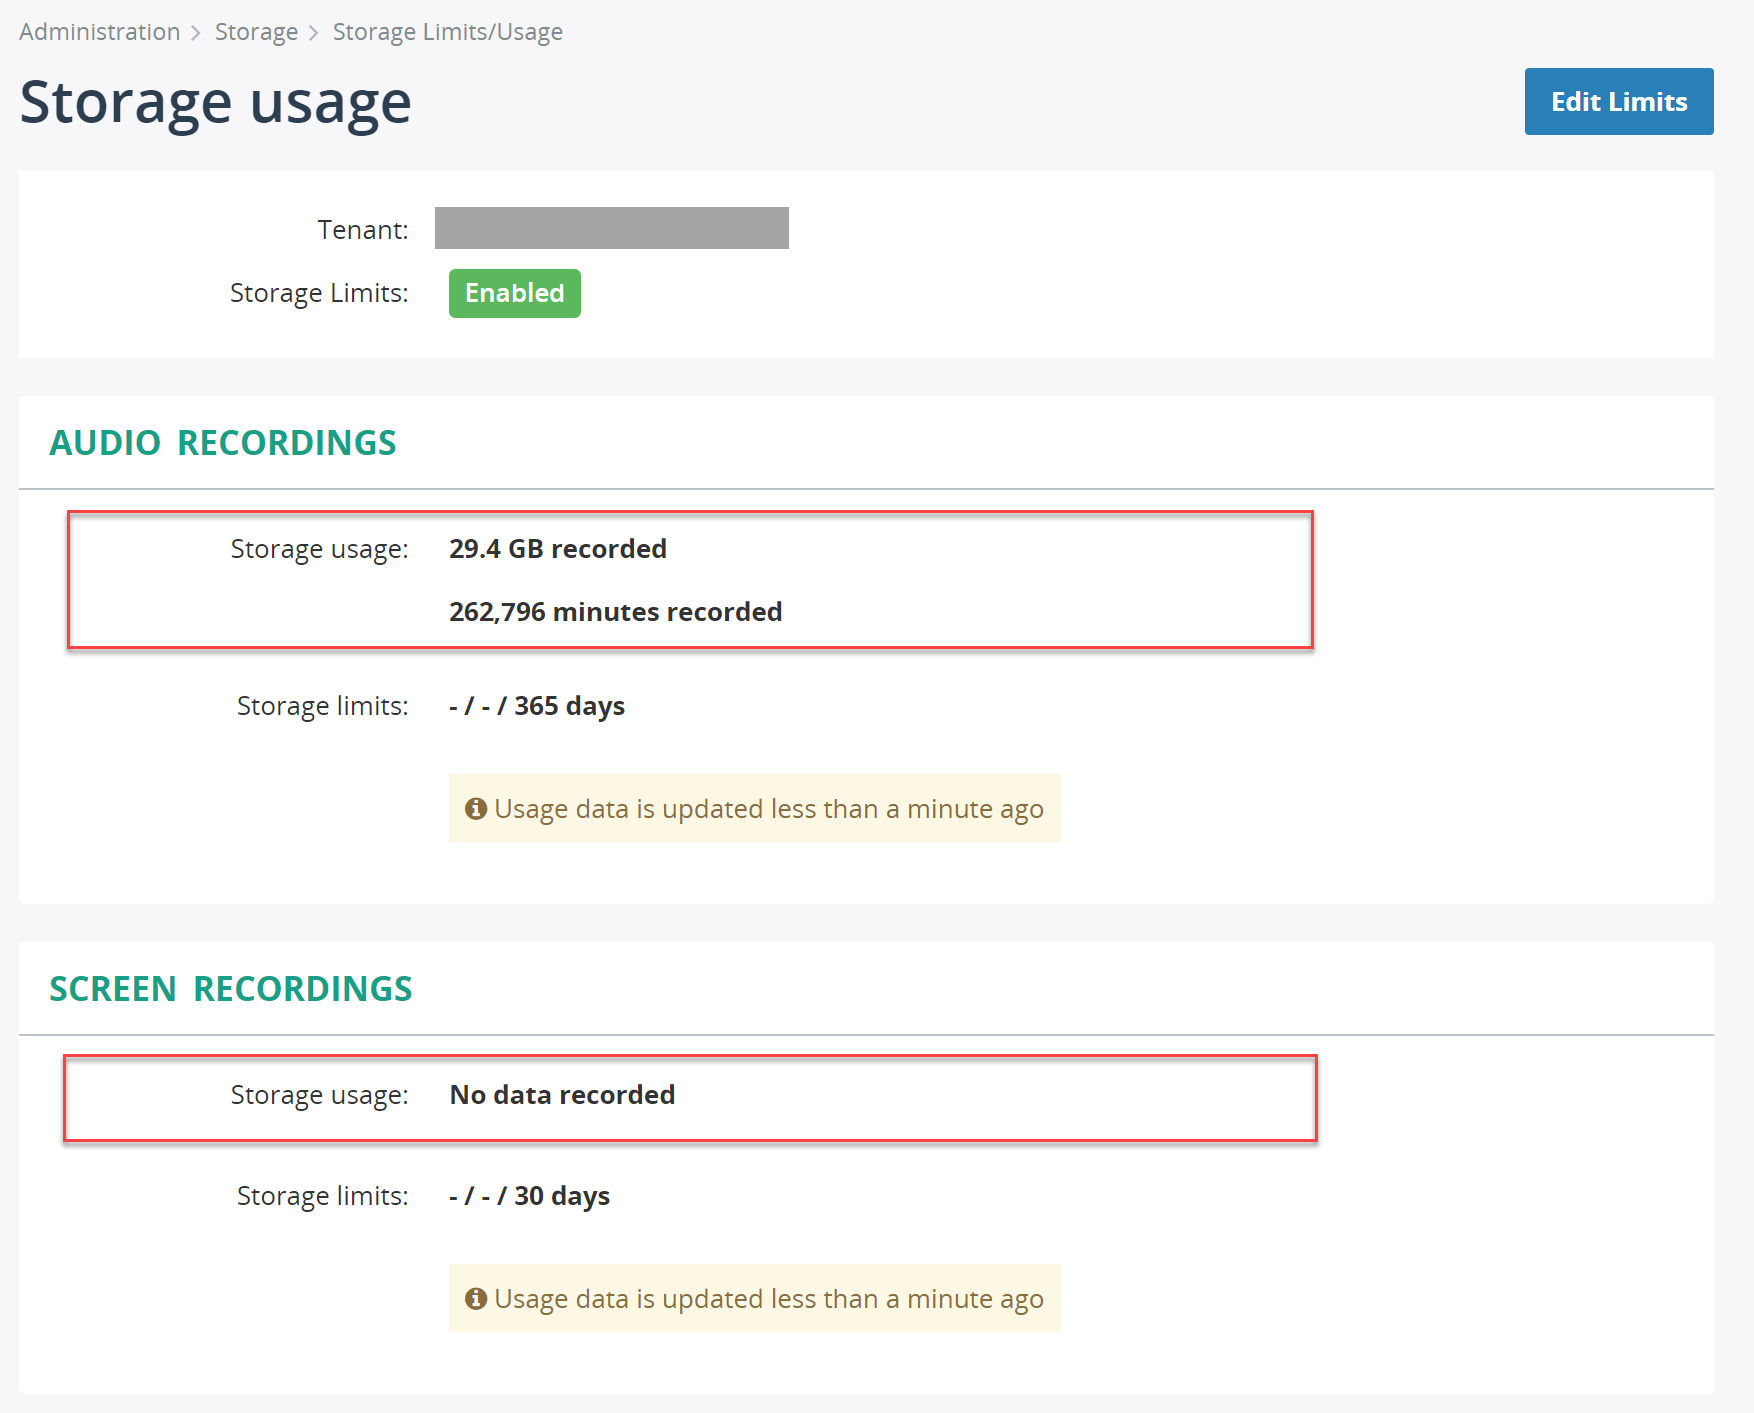Click the 'Tenant:' label
This screenshot has width=1754, height=1413.
(363, 230)
